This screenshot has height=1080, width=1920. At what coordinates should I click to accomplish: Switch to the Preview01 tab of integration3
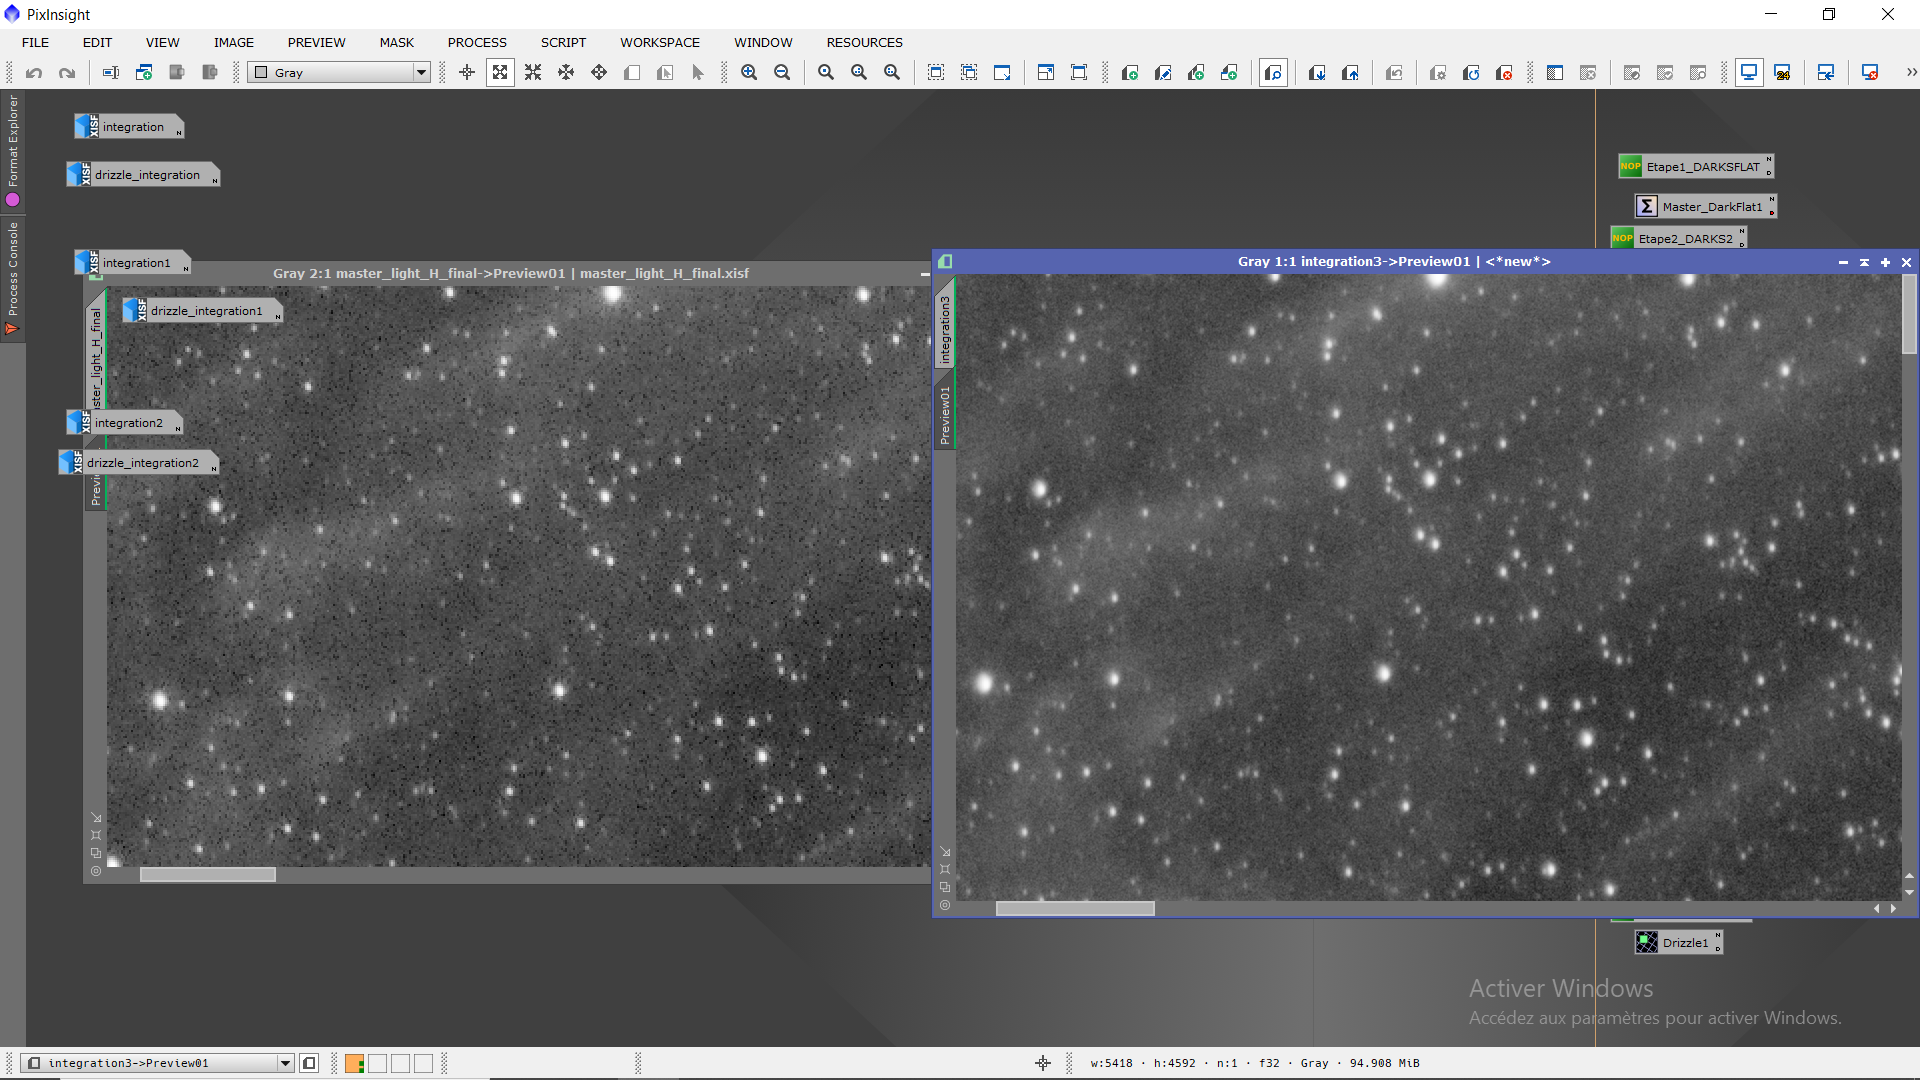tap(945, 414)
